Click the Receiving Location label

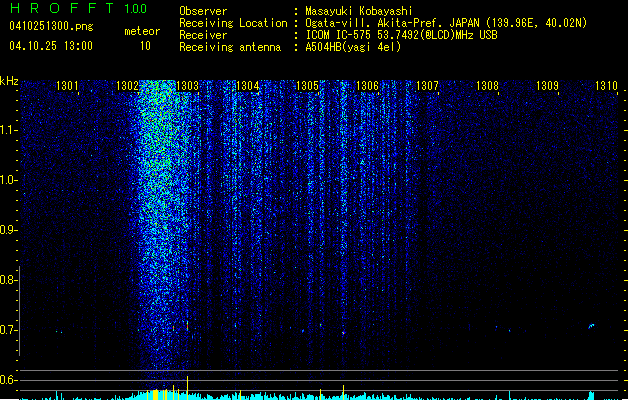233,23
